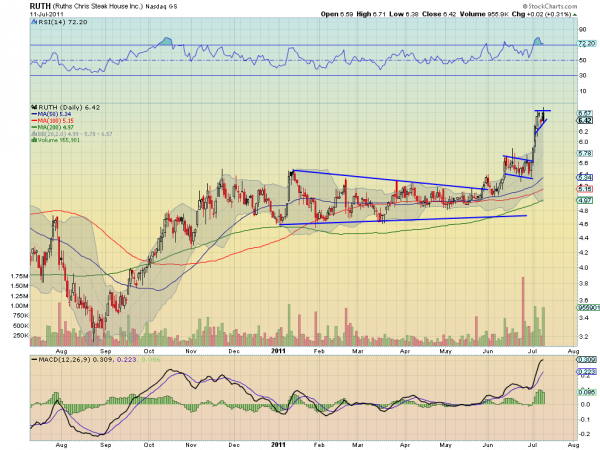The width and height of the screenshot is (600, 450).
Task: Click the MACD(12,26,9) panel label
Action: tap(62, 360)
